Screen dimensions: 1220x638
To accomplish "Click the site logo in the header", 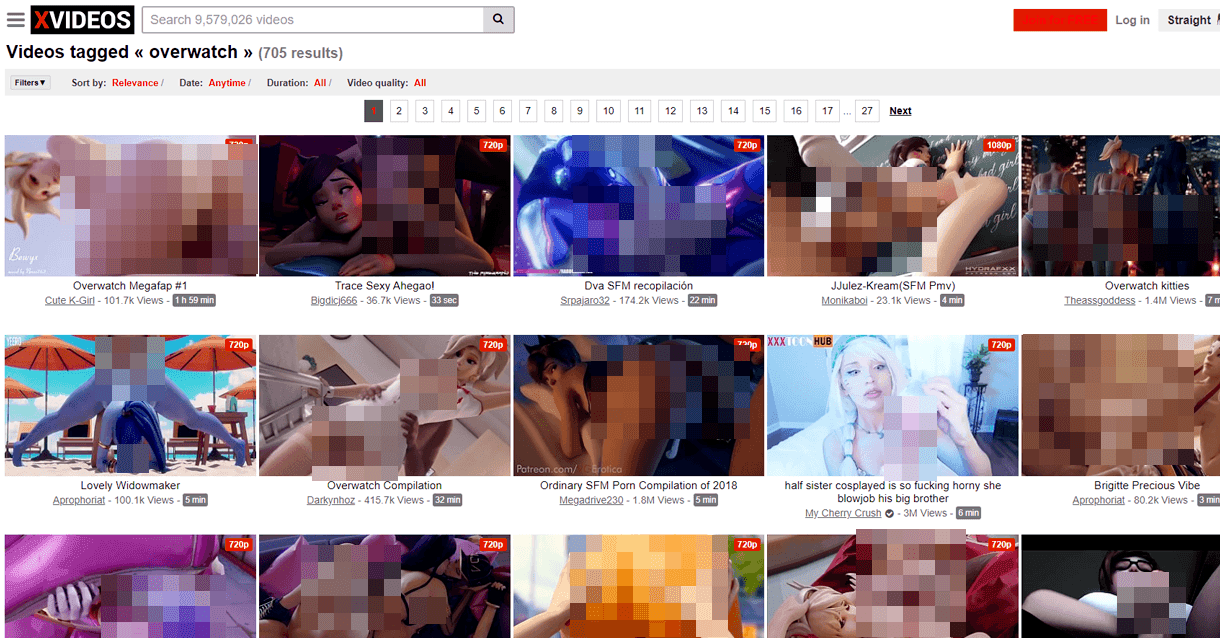I will pos(82,20).
